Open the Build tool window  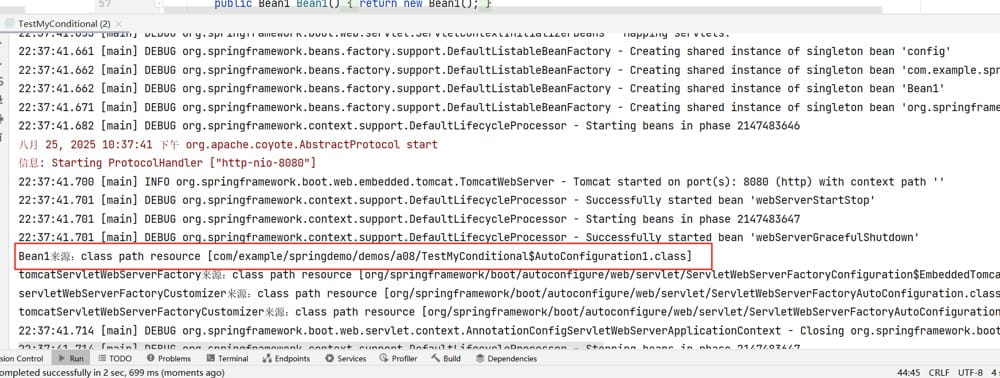click(x=446, y=358)
